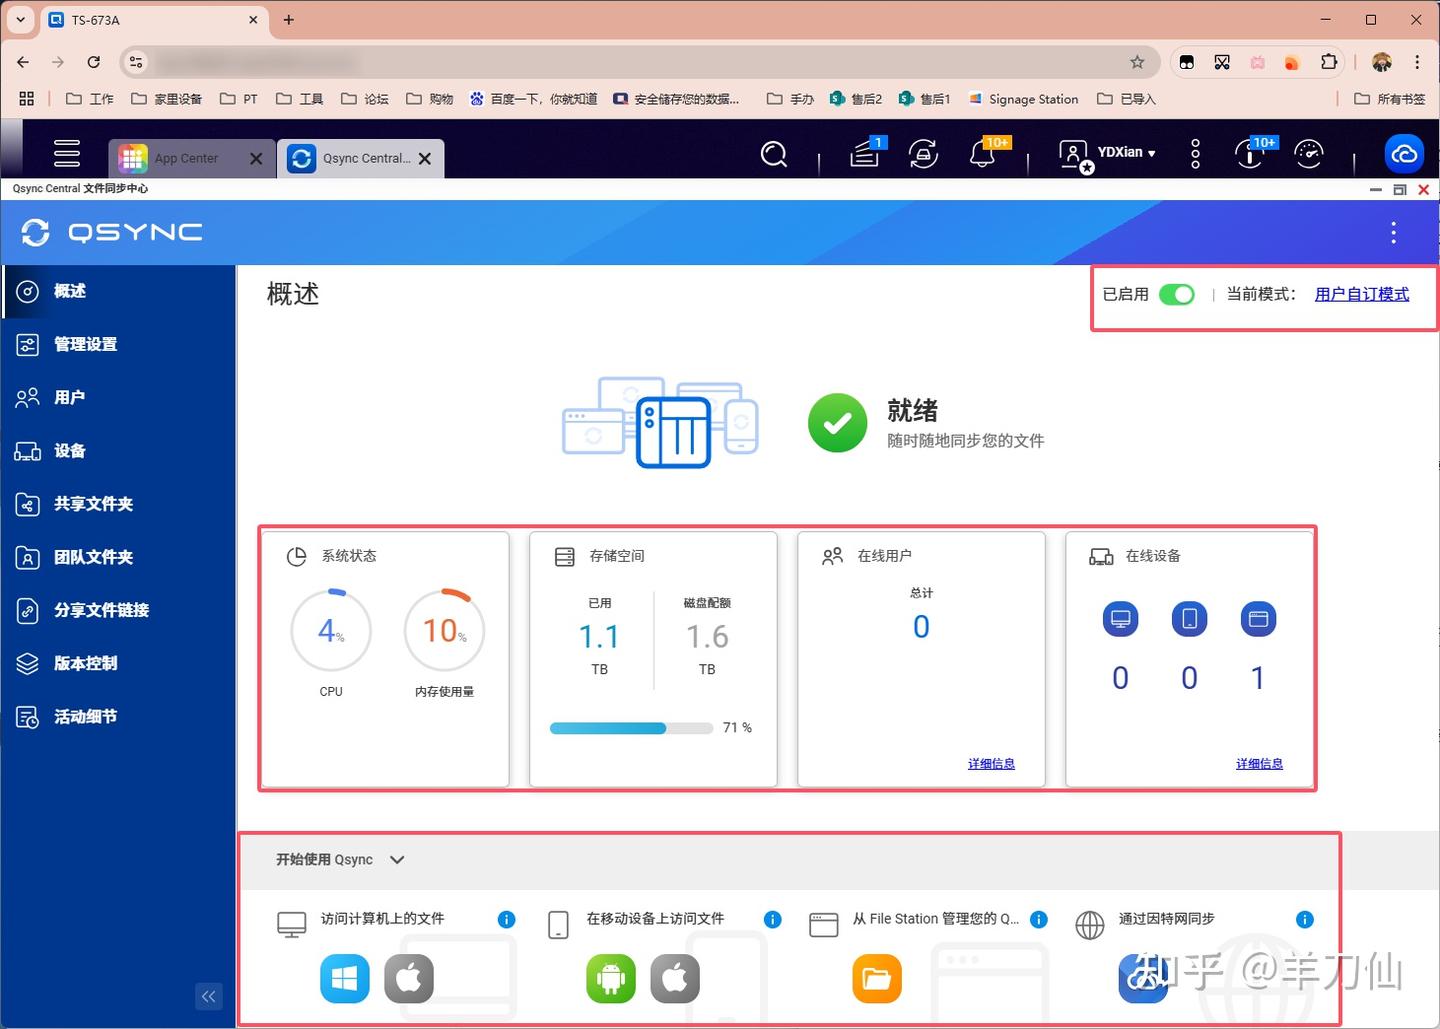Open the three-dot menu in the QSYNC banner
1440x1029 pixels.
click(1393, 232)
